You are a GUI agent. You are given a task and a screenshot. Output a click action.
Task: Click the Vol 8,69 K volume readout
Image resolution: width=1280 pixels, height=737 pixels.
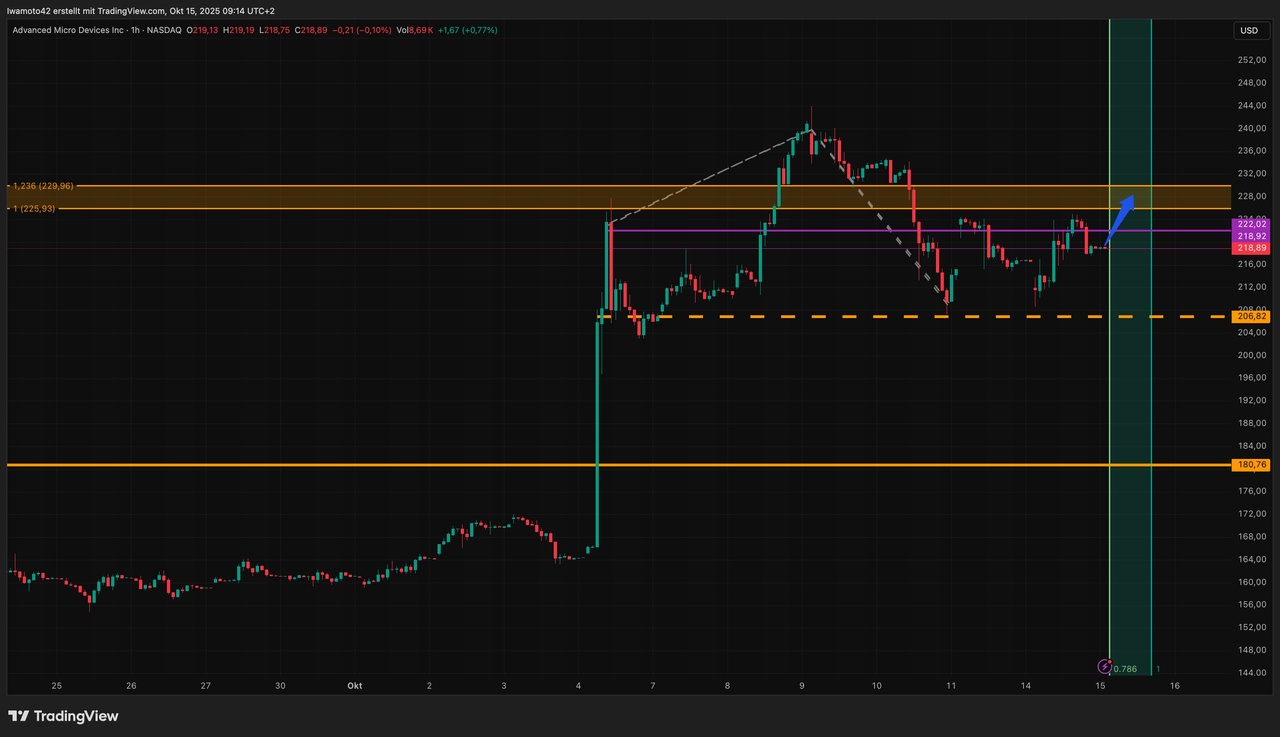point(416,30)
